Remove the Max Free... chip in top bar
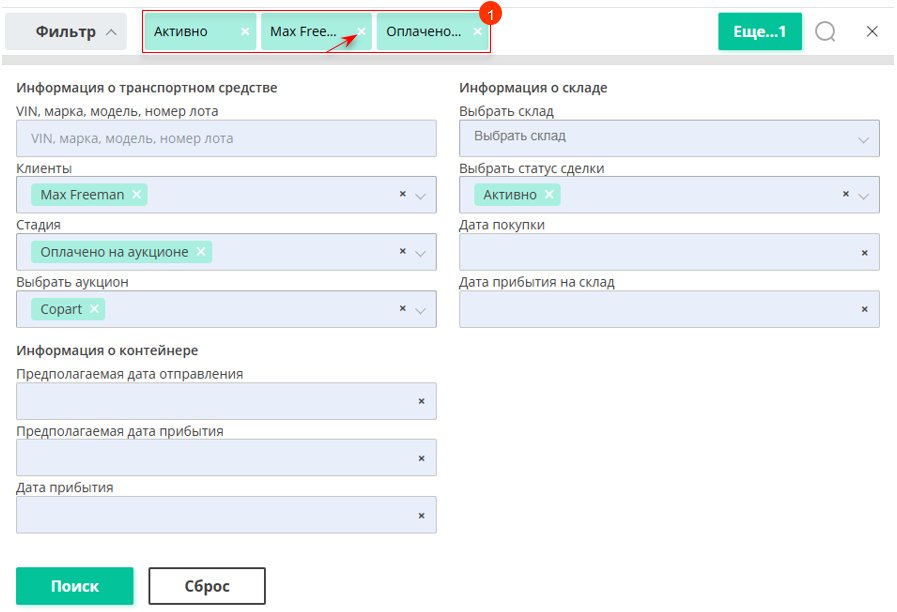 point(362,31)
